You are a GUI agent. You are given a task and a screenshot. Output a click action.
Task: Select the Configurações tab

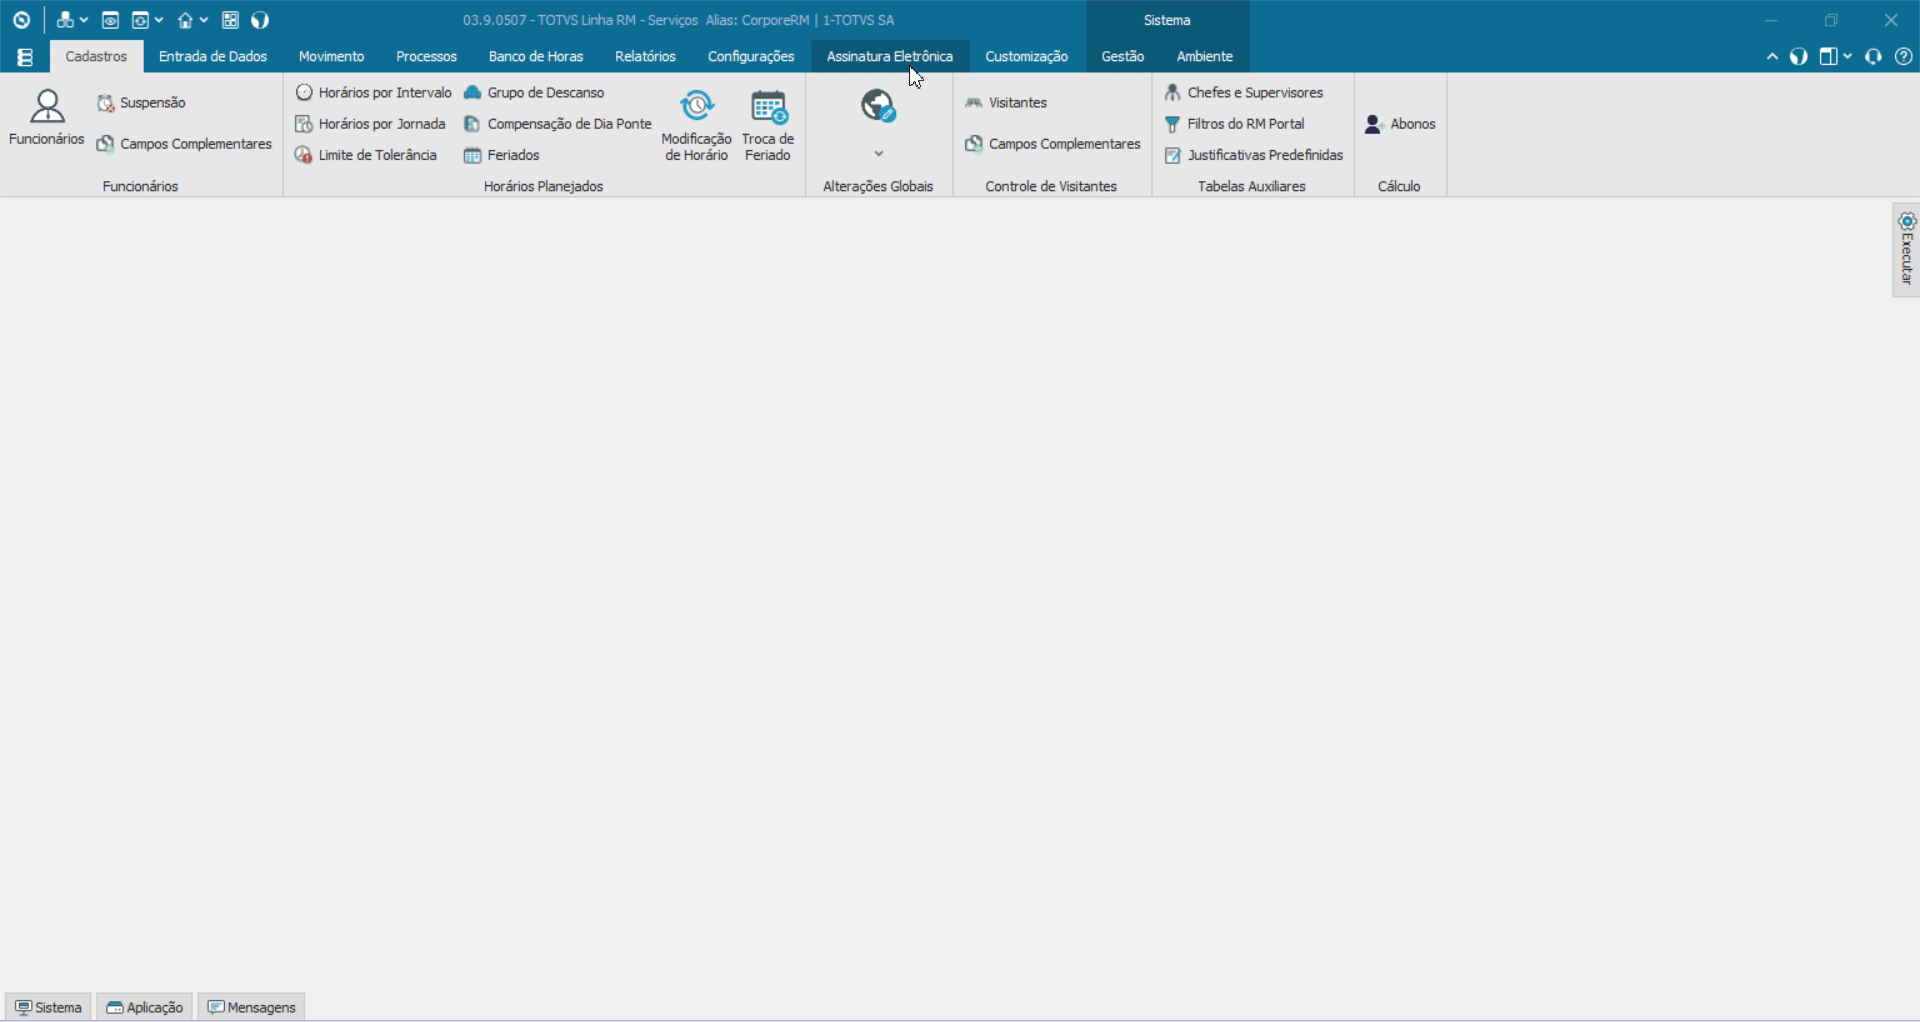751,56
